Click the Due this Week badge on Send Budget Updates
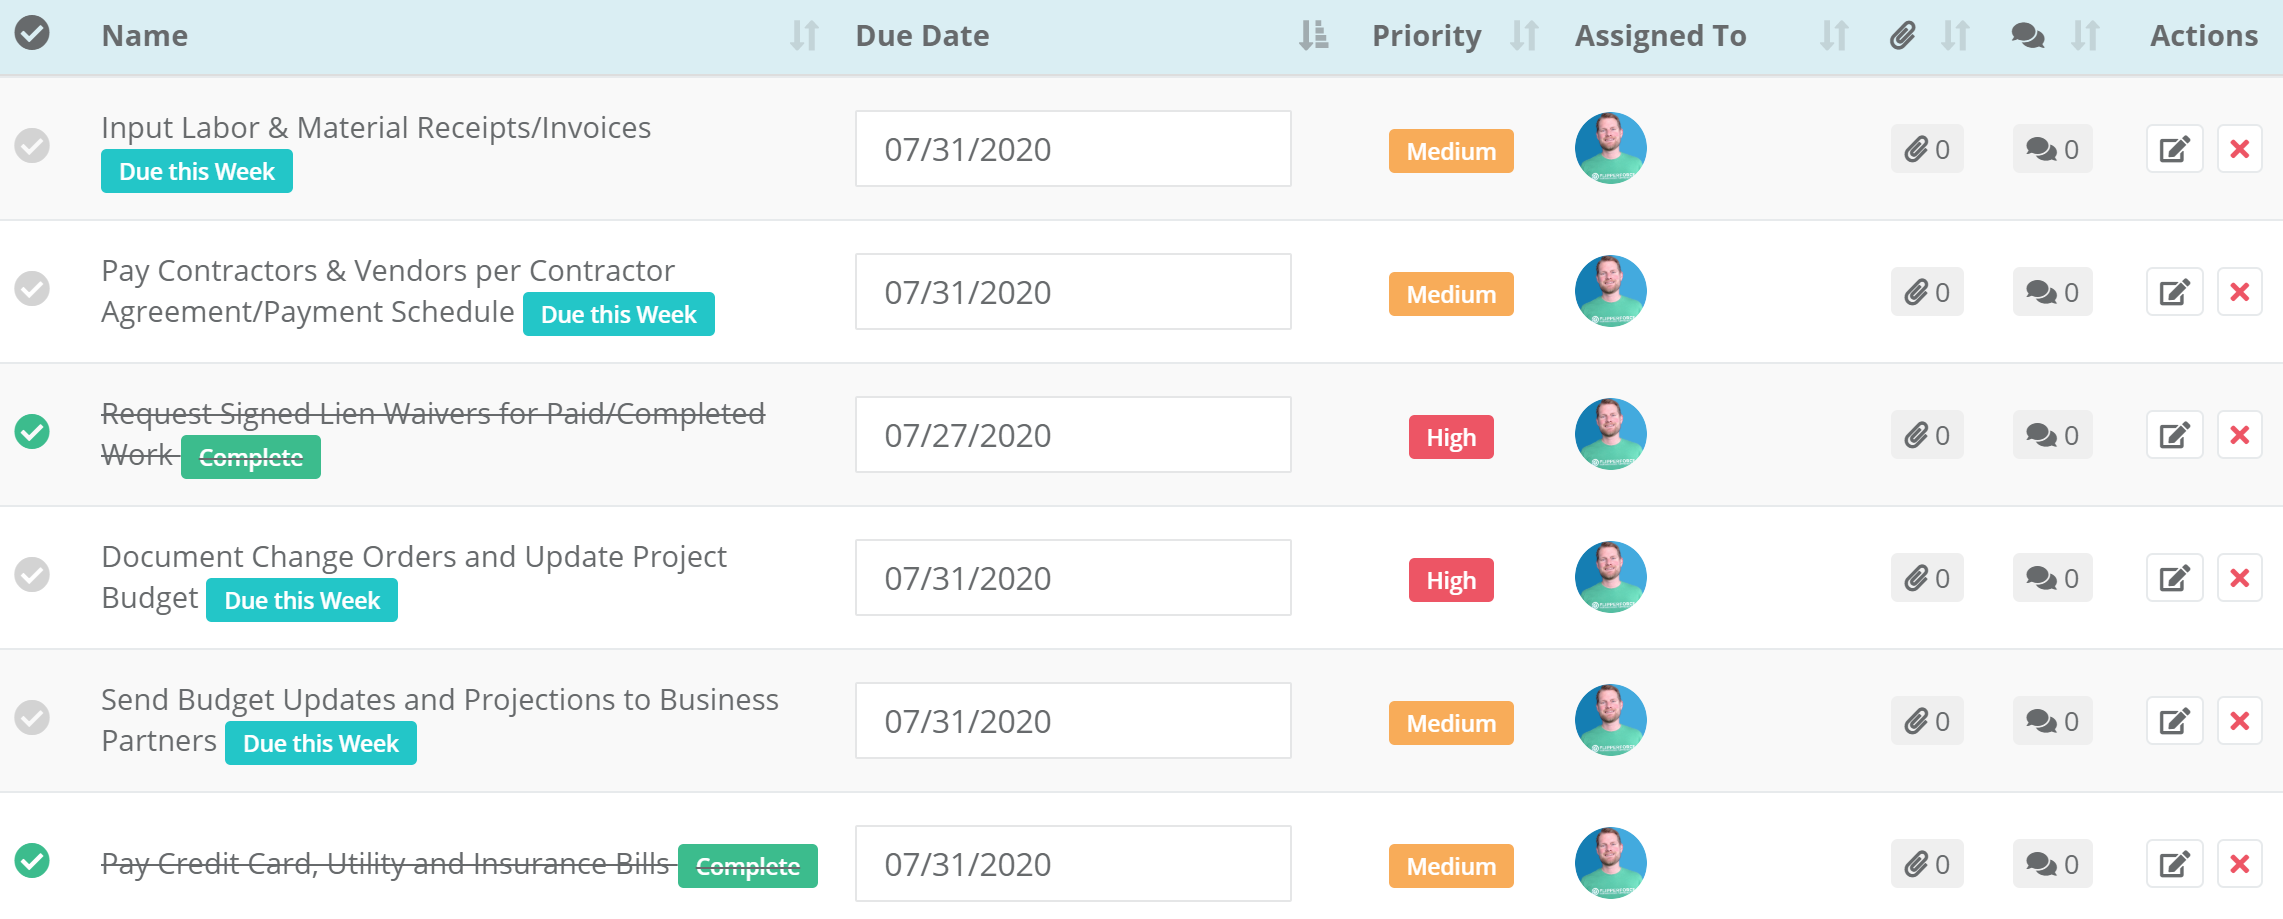 tap(320, 742)
